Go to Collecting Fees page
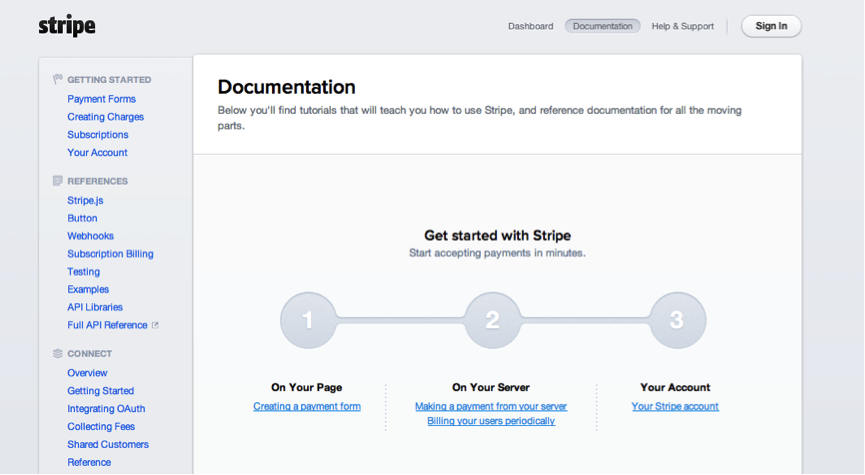865x475 pixels. point(101,426)
